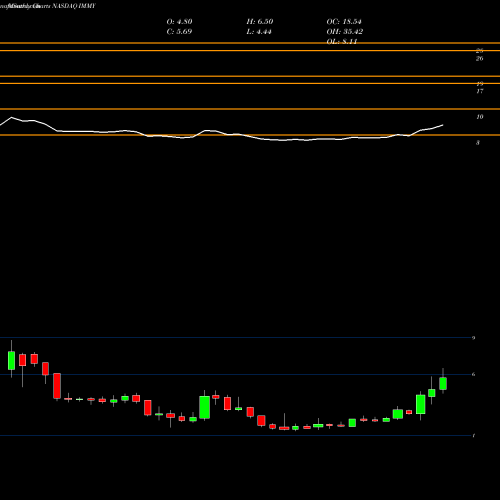This screenshot has height=500, width=500.
Task: Click the OC: 18.54 readout
Action: pos(344,22)
